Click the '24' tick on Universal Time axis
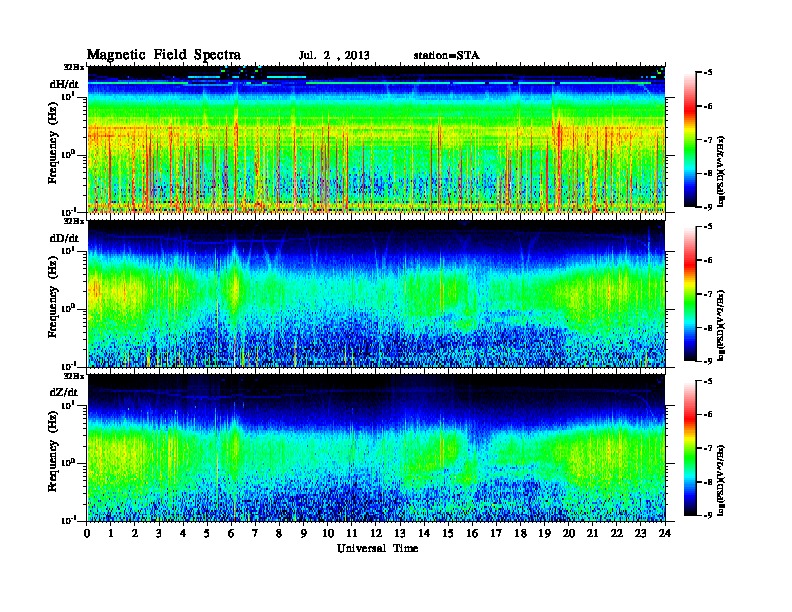 (x=665, y=533)
